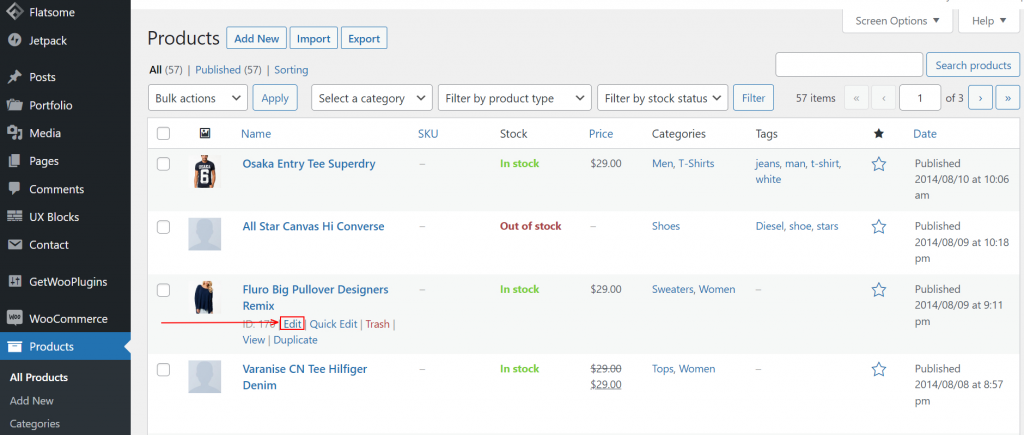Check the All Star Canvas Hi checkbox

click(x=163, y=227)
